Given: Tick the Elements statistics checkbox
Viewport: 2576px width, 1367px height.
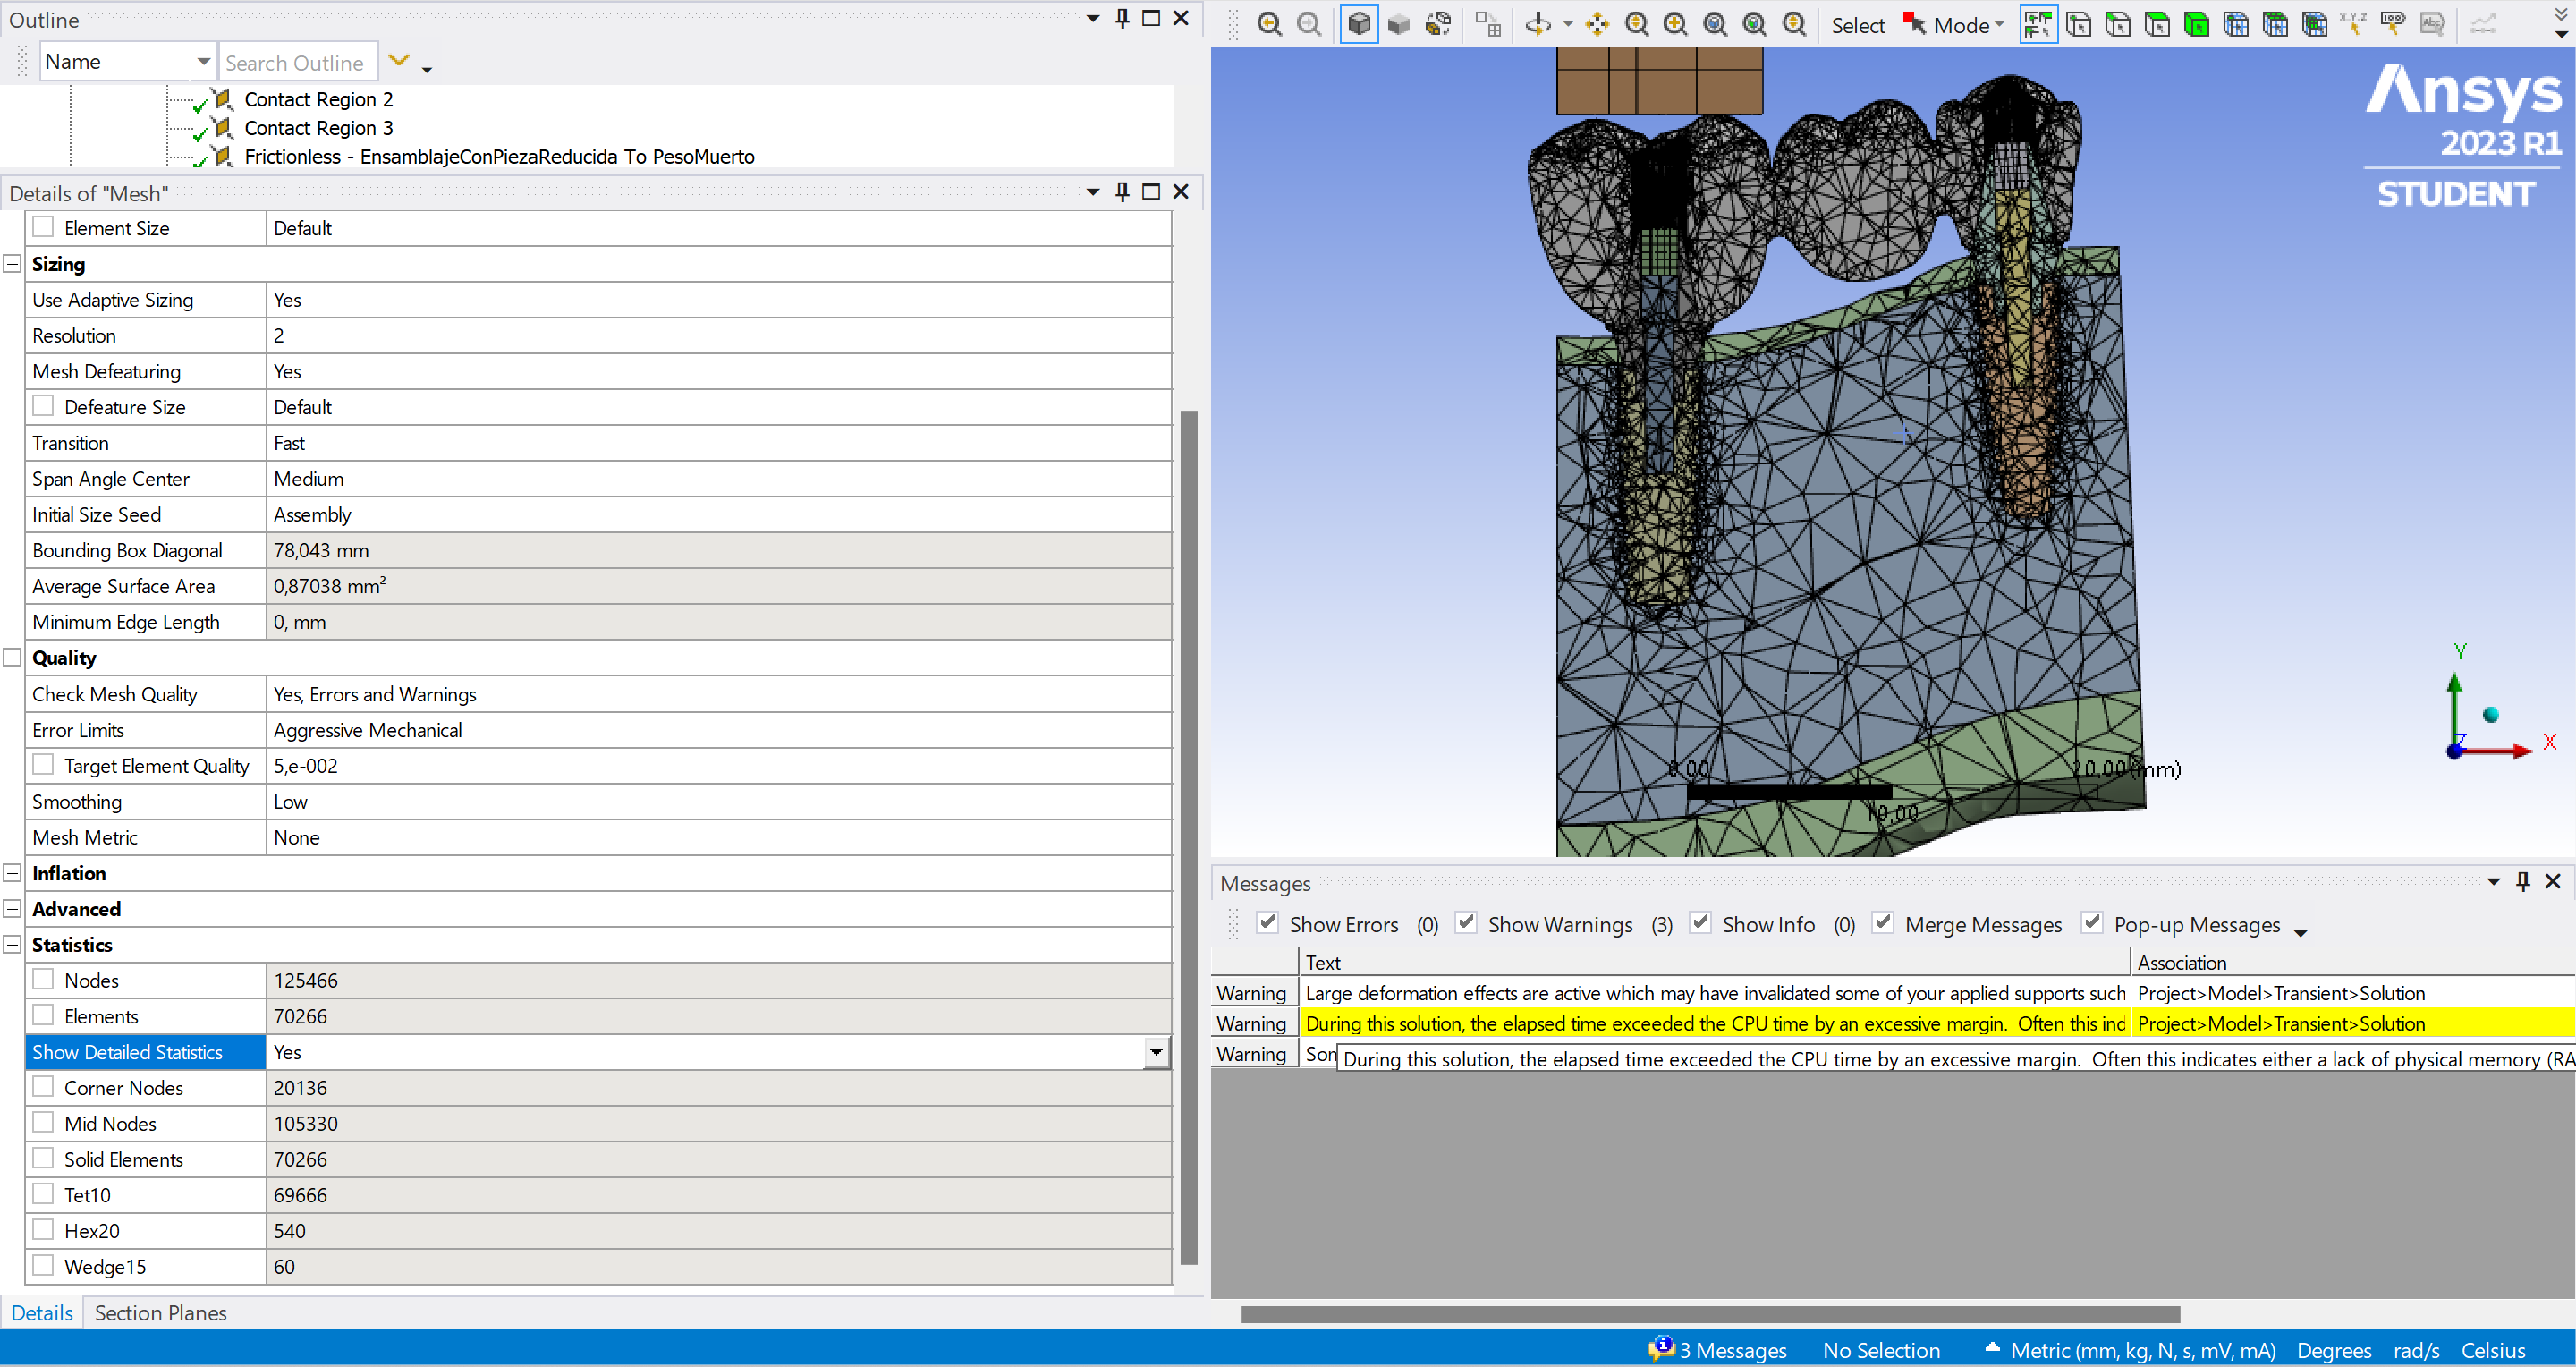Looking at the screenshot, I should click(43, 1016).
